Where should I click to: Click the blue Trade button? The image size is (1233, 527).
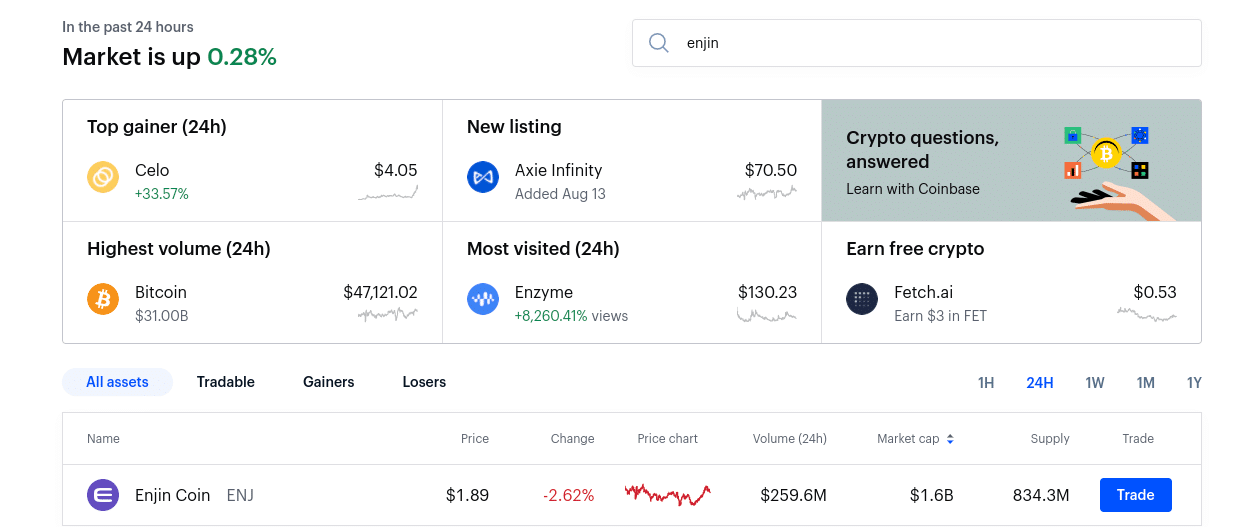coord(1136,495)
